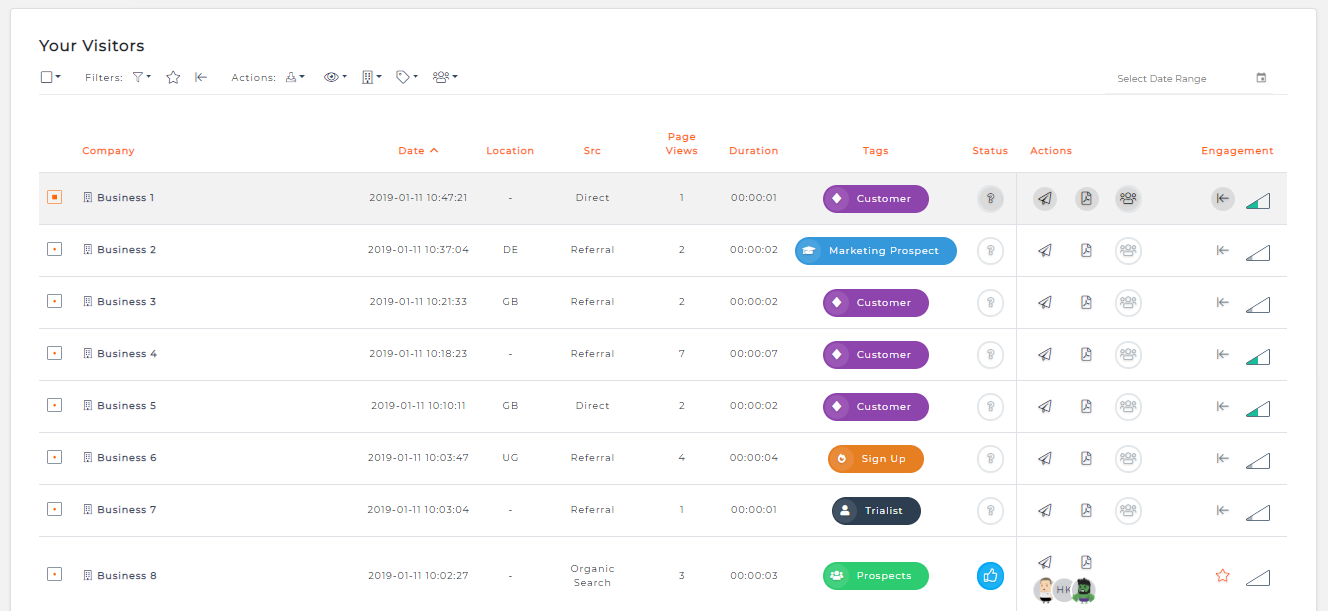Uncheck the selected Business 1 row
The height and width of the screenshot is (611, 1328).
[54, 197]
